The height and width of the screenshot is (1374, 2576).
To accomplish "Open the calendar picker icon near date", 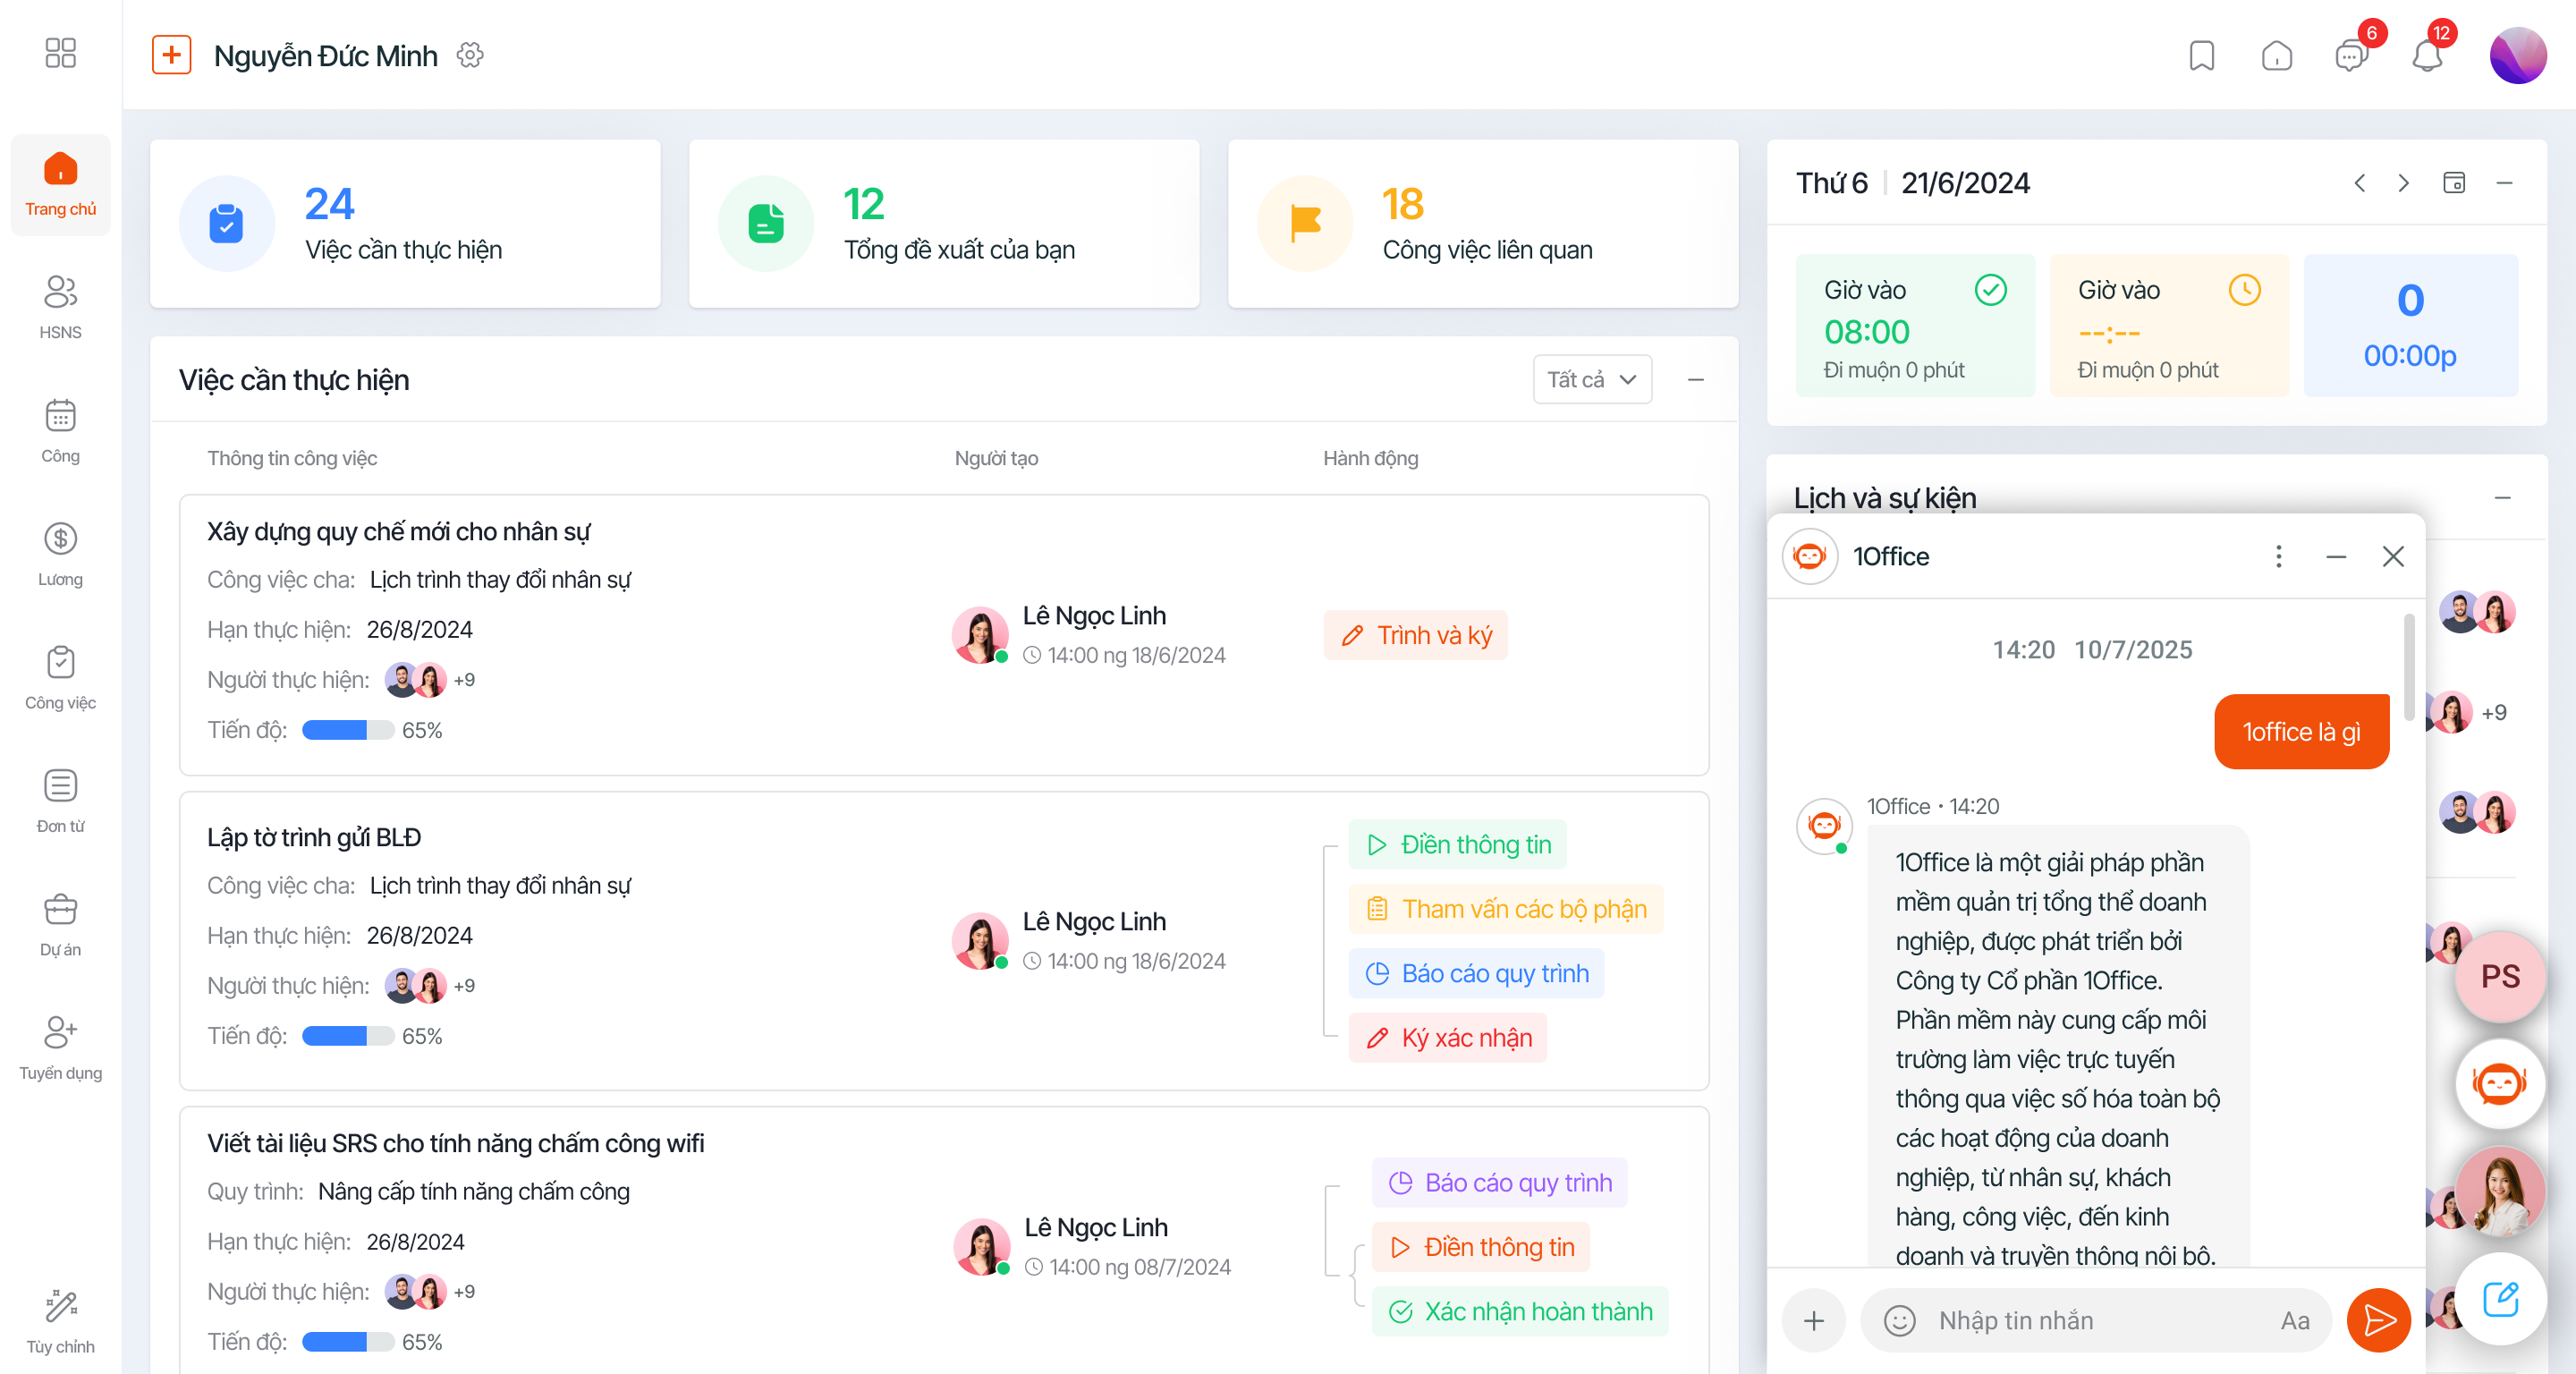I will (x=2454, y=183).
